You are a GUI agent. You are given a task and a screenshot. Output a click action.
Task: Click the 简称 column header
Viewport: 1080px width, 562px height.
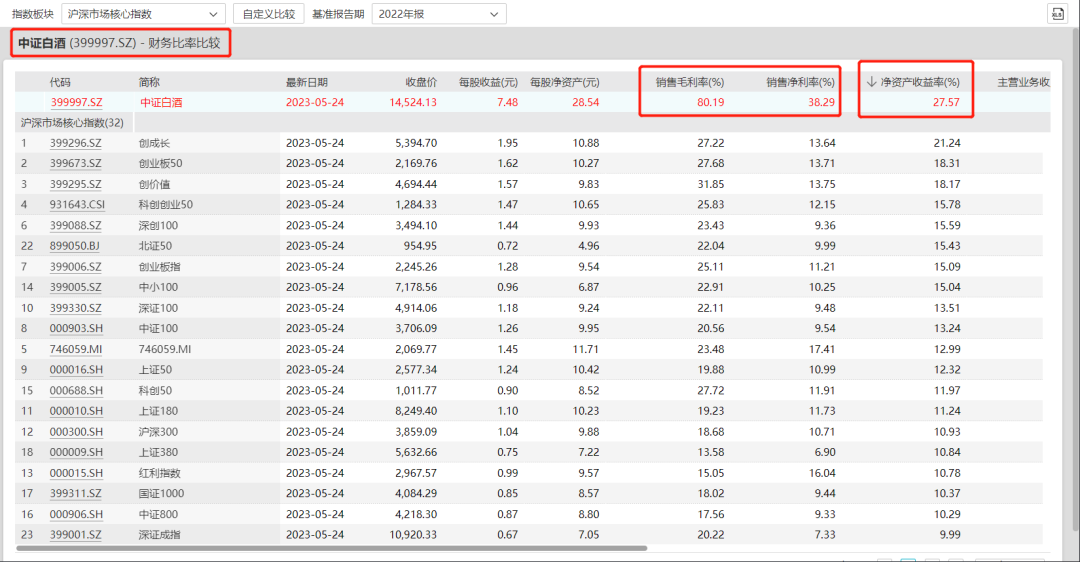click(x=149, y=82)
